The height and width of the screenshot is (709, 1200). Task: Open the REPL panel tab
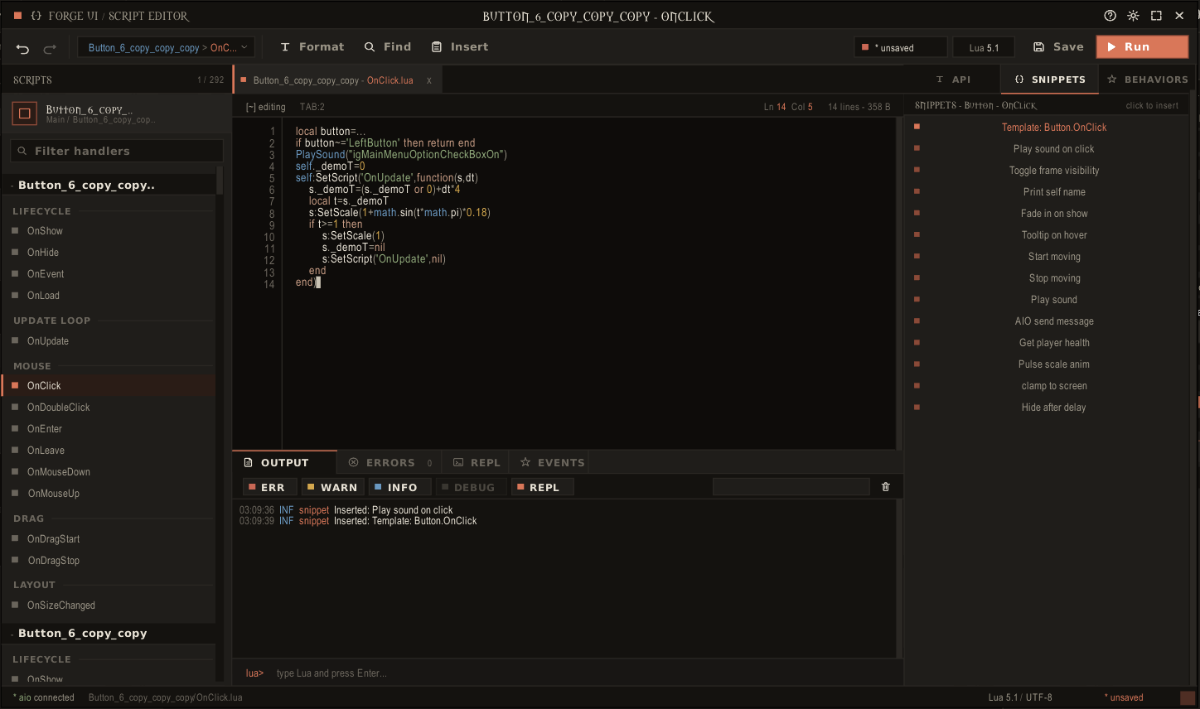477,463
